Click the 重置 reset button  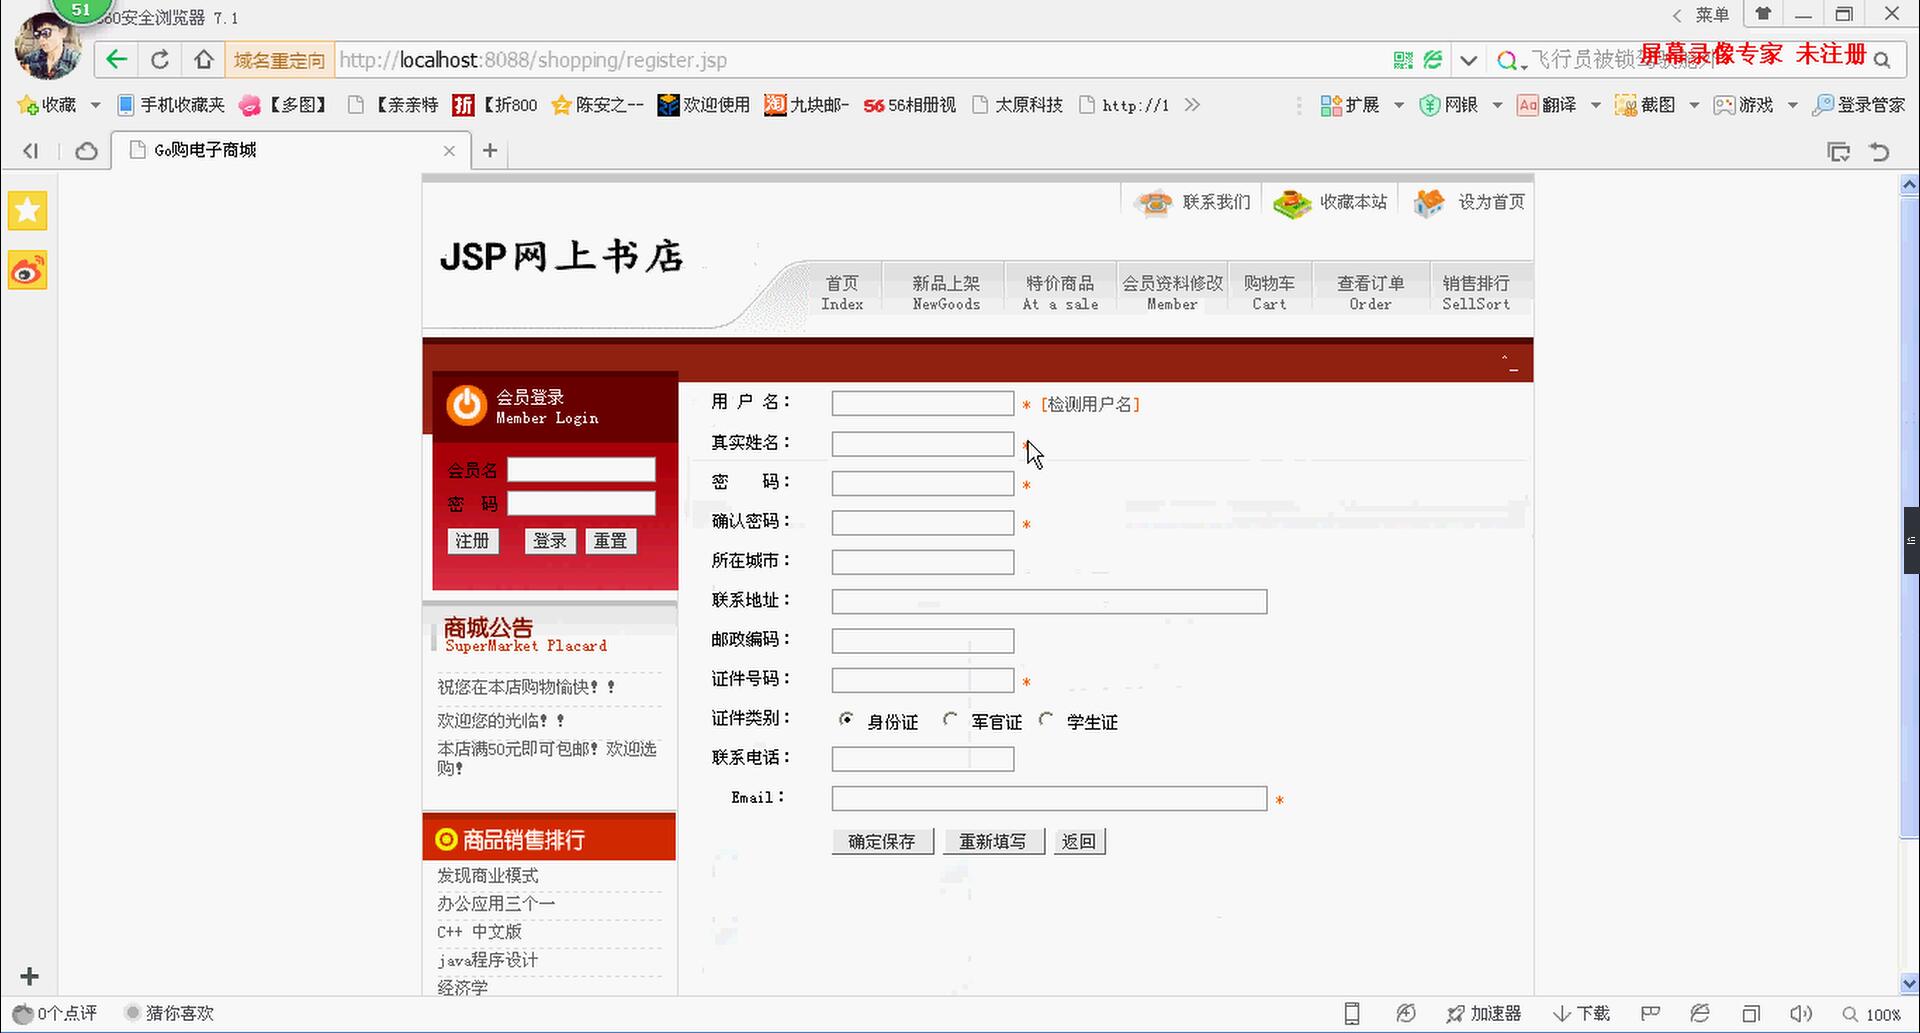[x=610, y=541]
